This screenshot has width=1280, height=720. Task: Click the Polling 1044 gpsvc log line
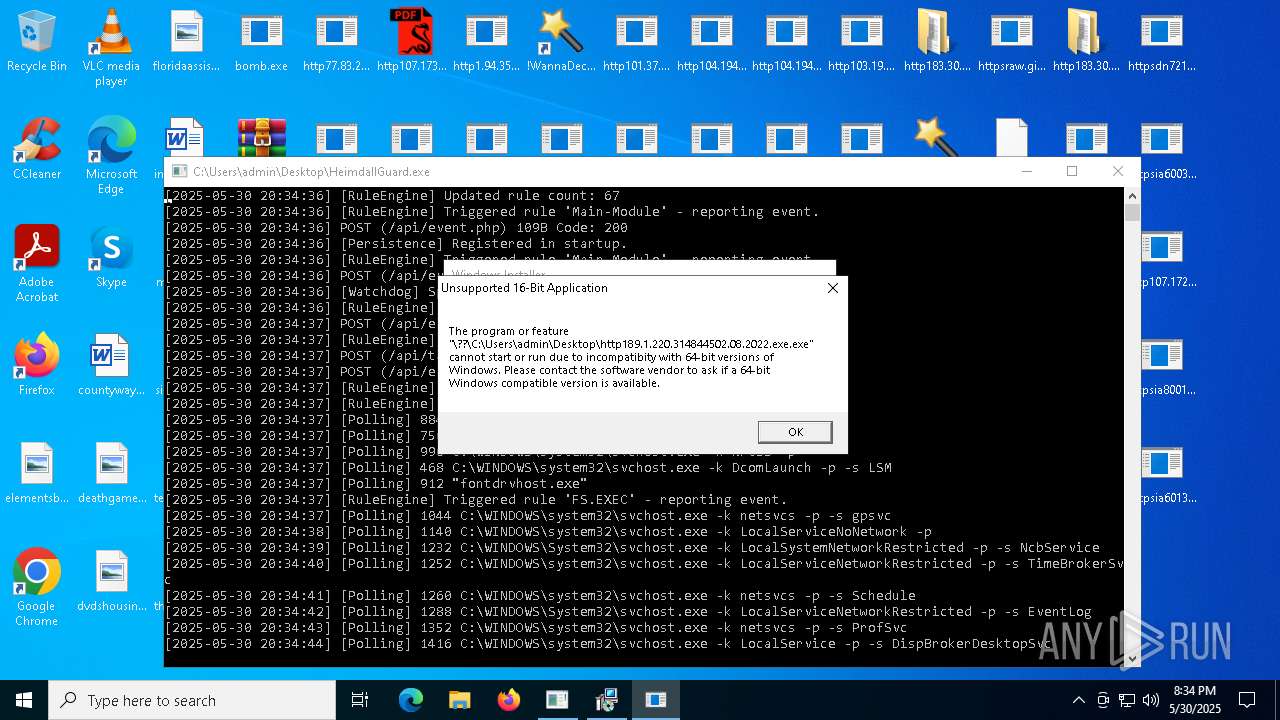click(528, 516)
